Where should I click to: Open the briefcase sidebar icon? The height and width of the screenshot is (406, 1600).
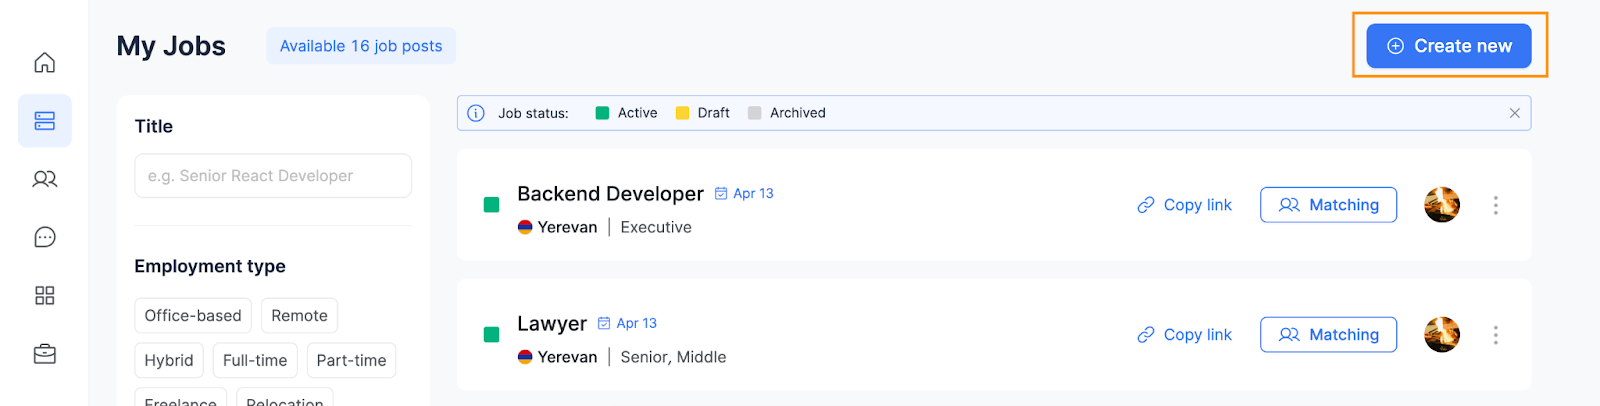pos(45,354)
